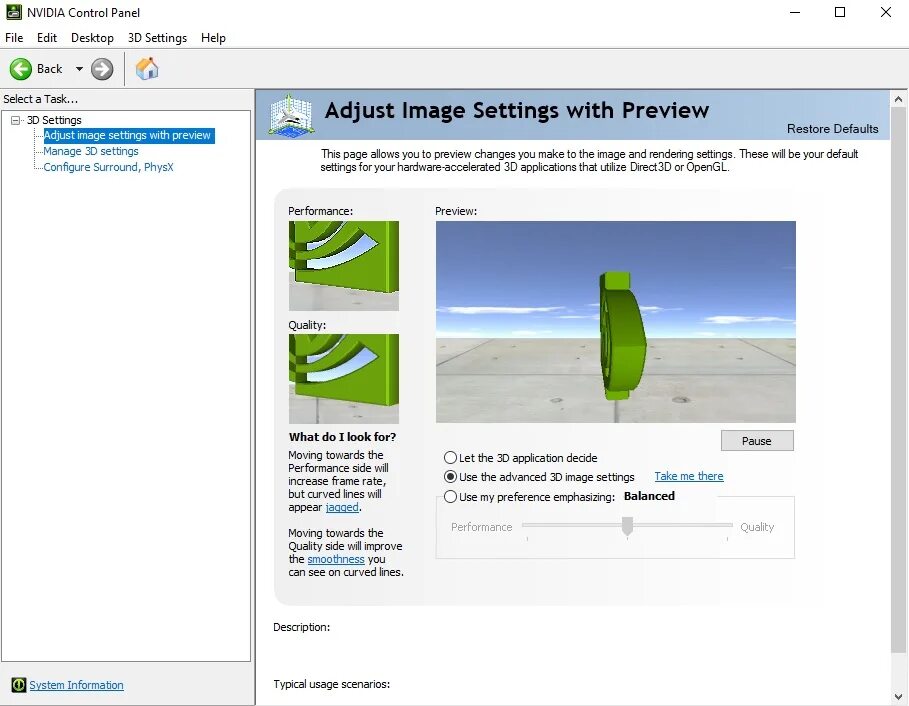Viewport: 909px width, 706px height.
Task: Click the scrollbar down arrow
Action: (899, 696)
